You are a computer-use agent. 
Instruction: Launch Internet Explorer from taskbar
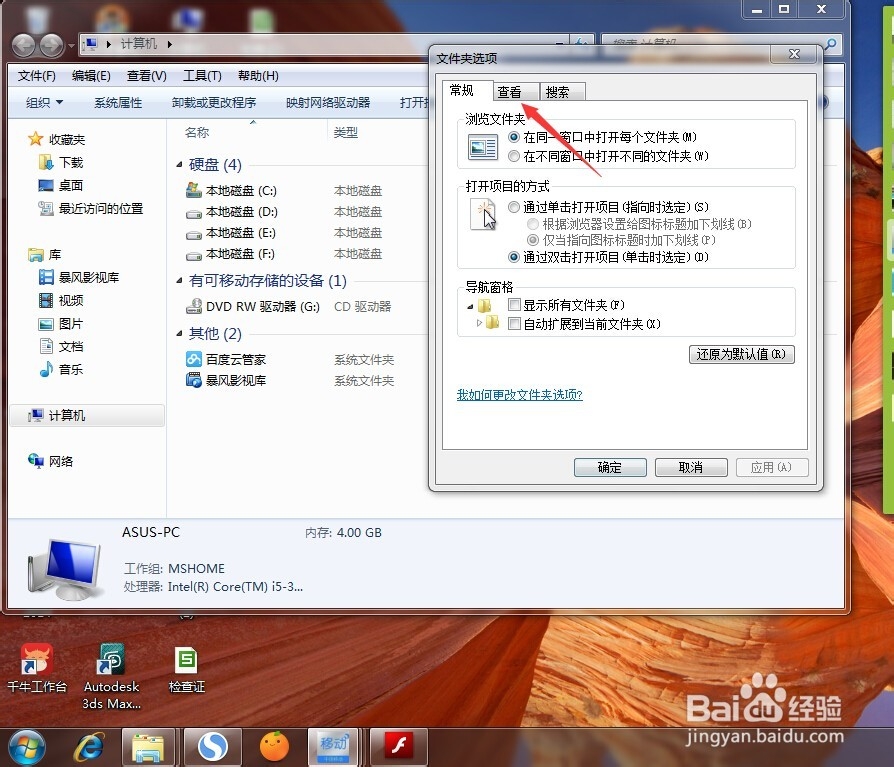(89, 747)
